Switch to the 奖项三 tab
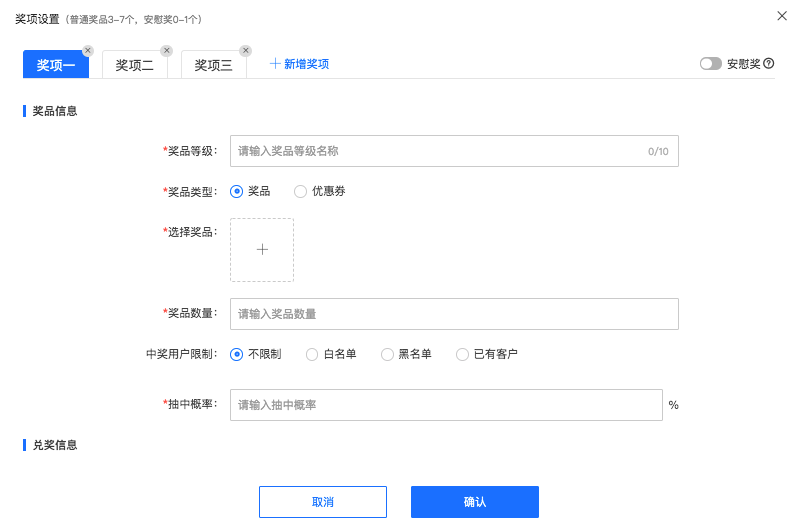 (x=214, y=64)
